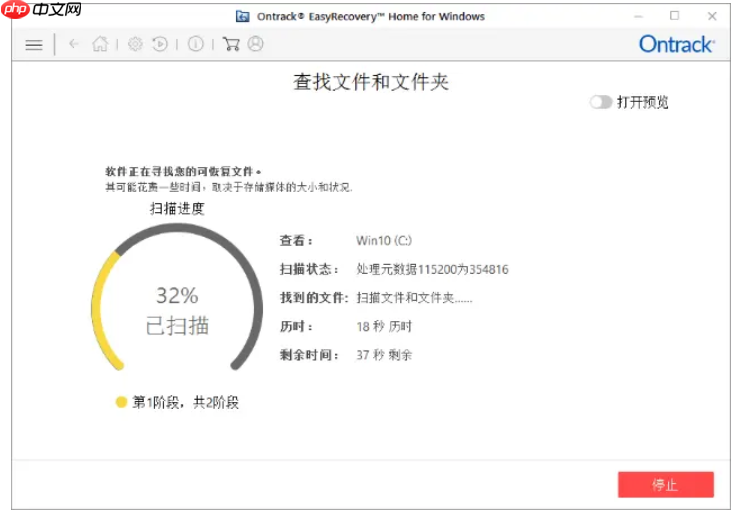Screen dimensions: 740x516
Task: Click the 查找文件和文件夹 heading
Action: [370, 82]
